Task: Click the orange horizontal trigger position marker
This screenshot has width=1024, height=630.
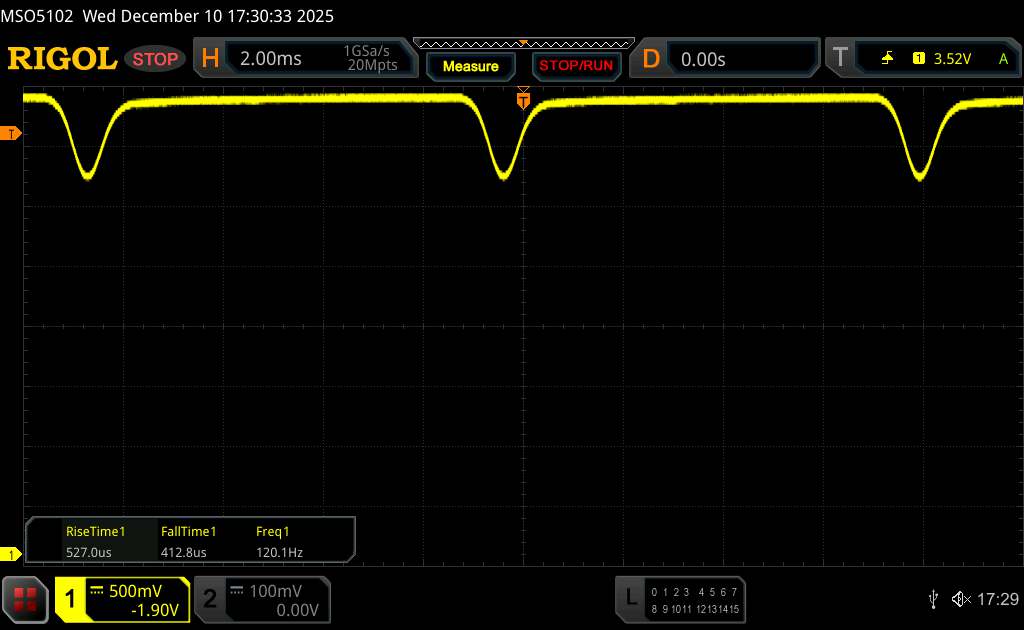Action: (523, 99)
